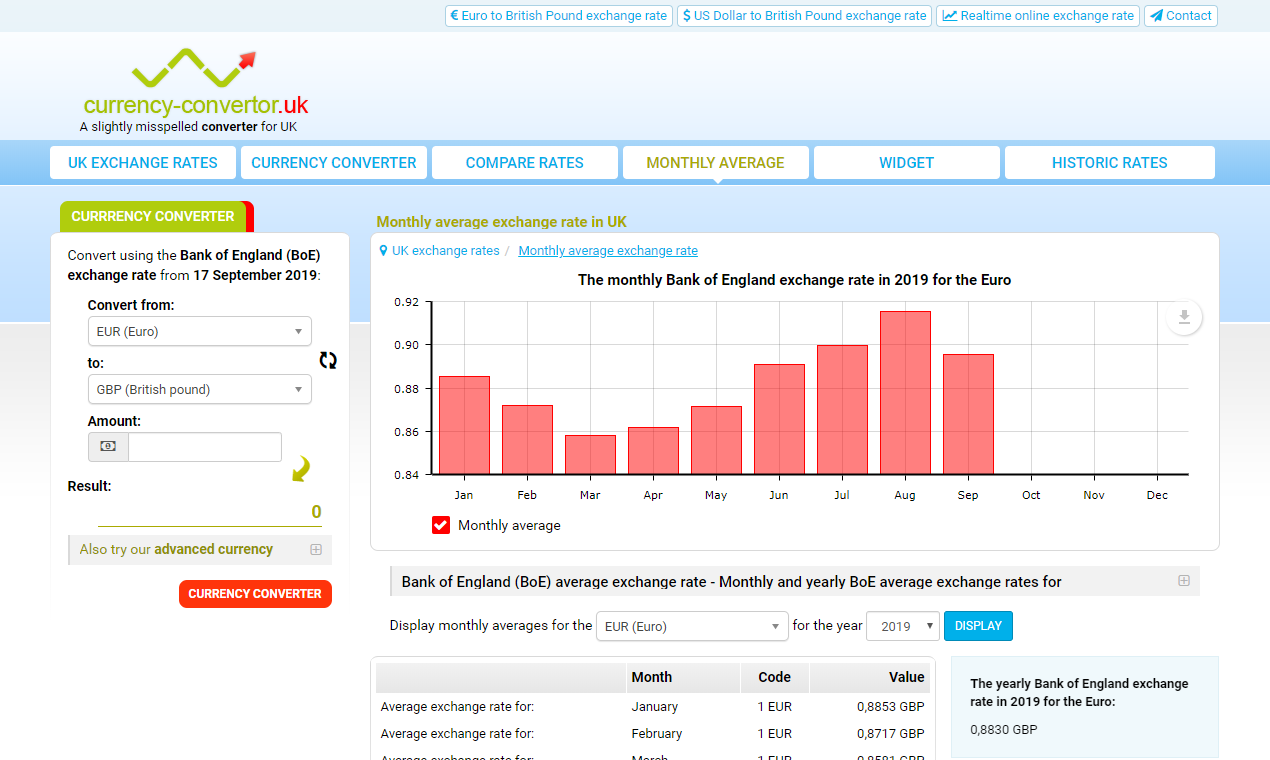
Task: Open the WIDGET tab
Action: [906, 162]
